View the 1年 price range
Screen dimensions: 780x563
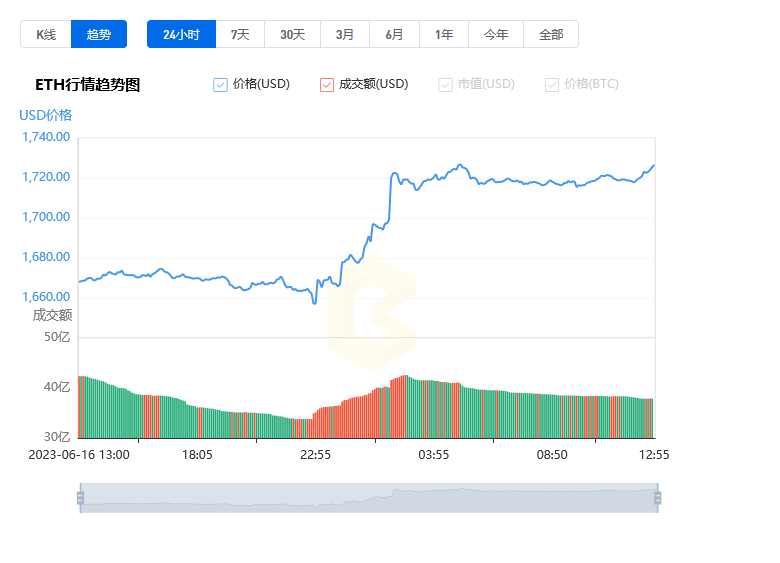coord(444,34)
